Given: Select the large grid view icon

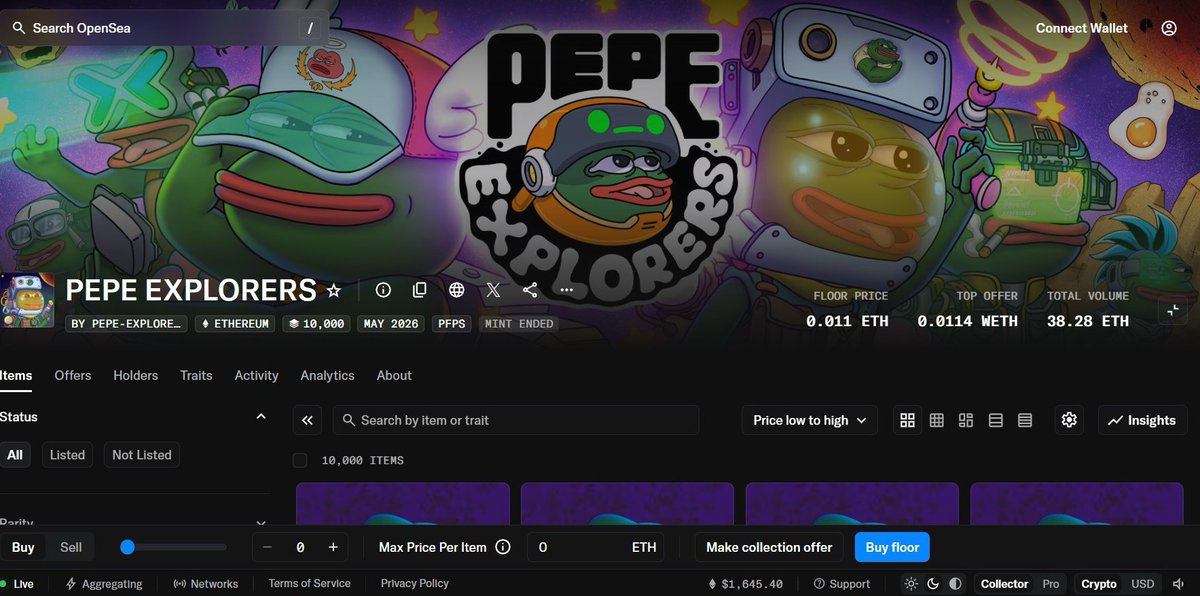Looking at the screenshot, I should coord(907,420).
